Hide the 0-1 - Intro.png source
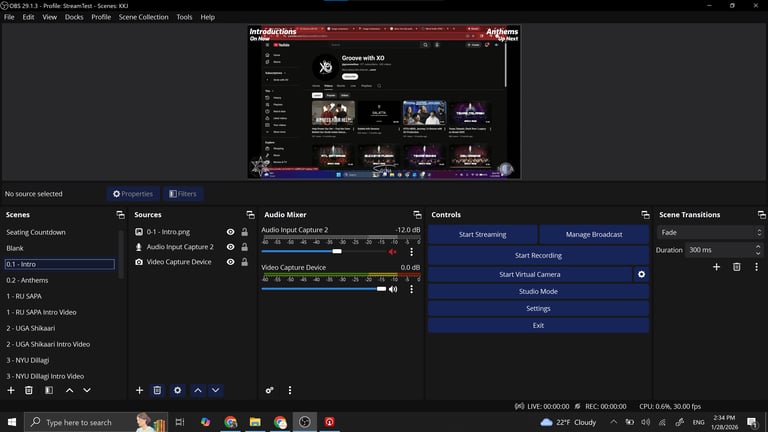Viewport: 768px width, 432px height. 230,232
